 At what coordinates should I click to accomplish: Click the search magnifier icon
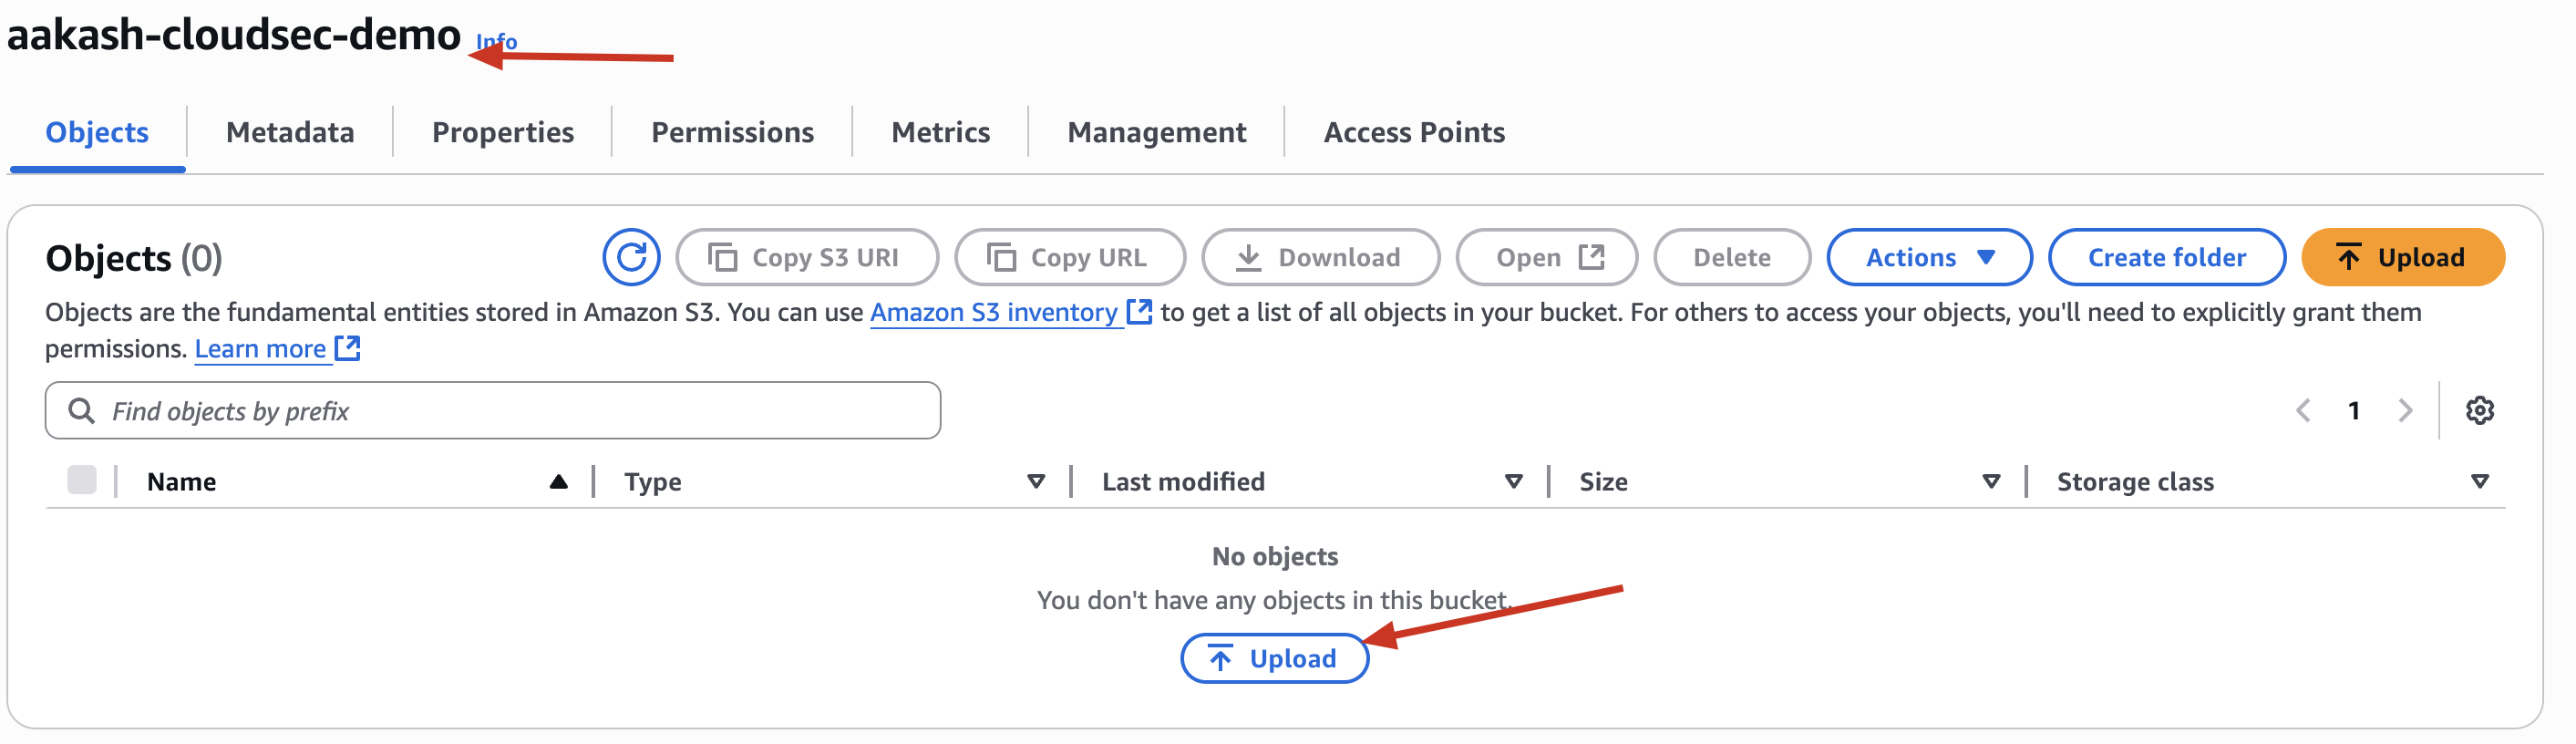(x=81, y=410)
